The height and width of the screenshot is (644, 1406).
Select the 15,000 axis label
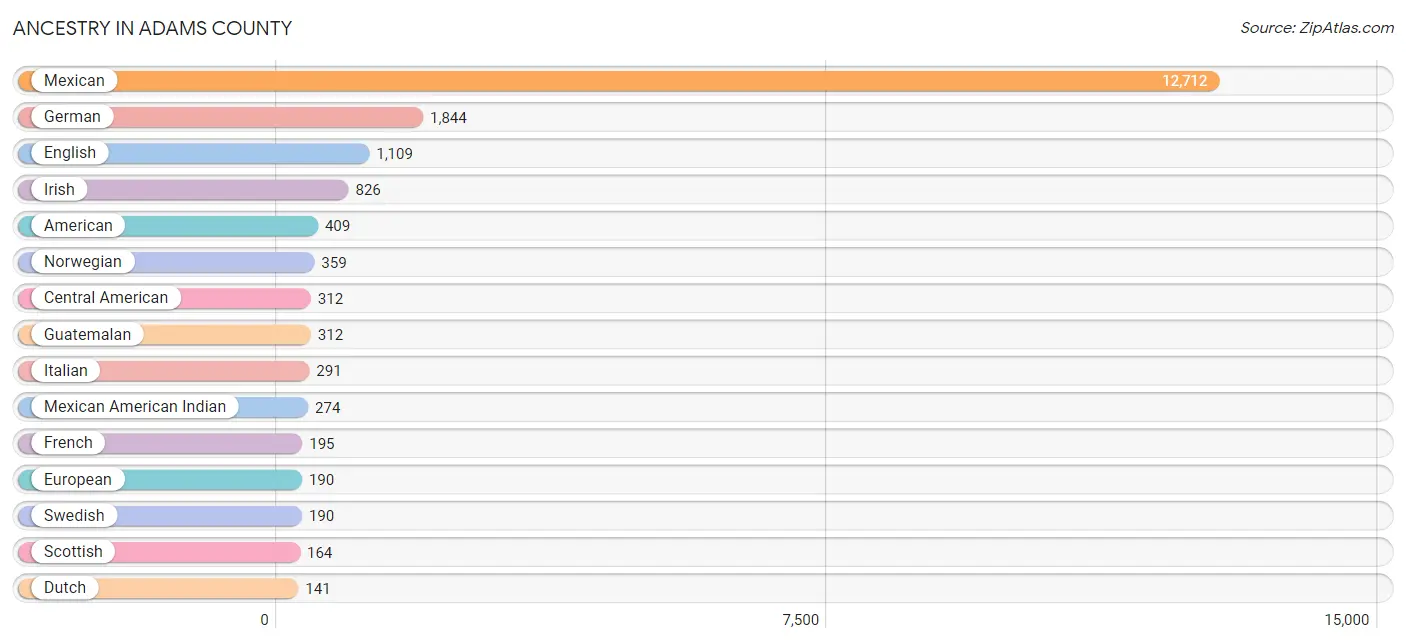pos(1346,620)
